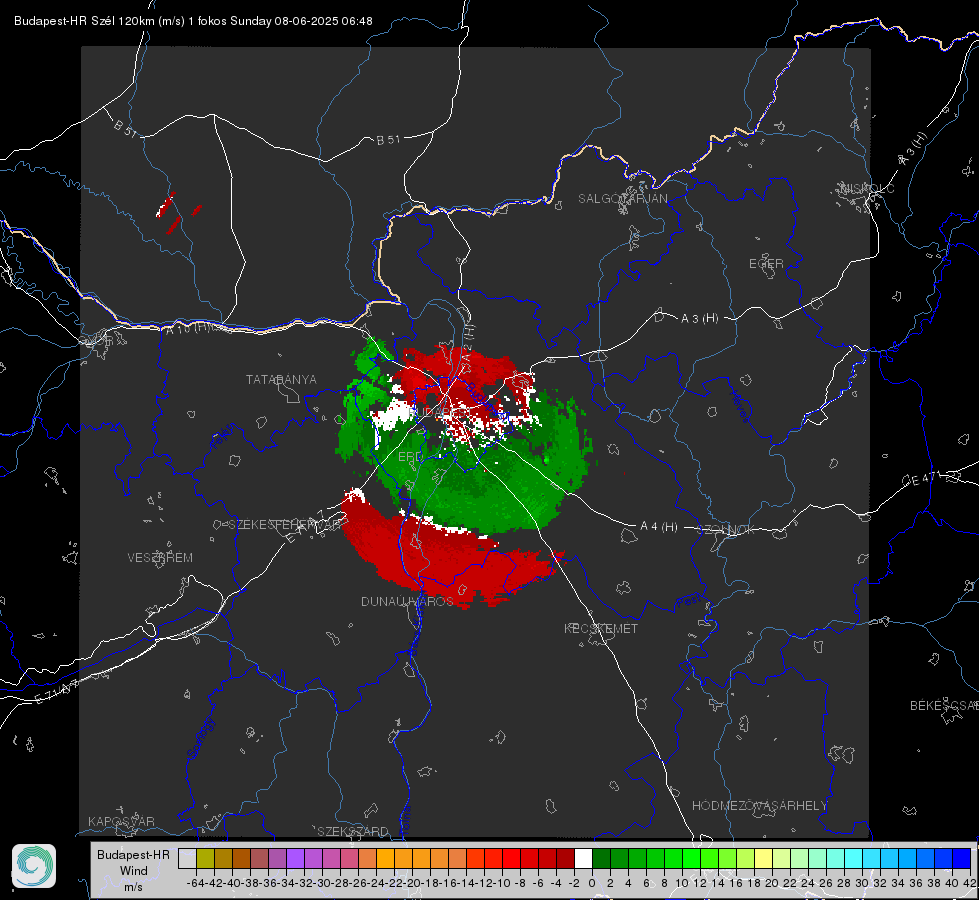Select the 20 value on the legend scale
The height and width of the screenshot is (900, 979).
(x=772, y=883)
